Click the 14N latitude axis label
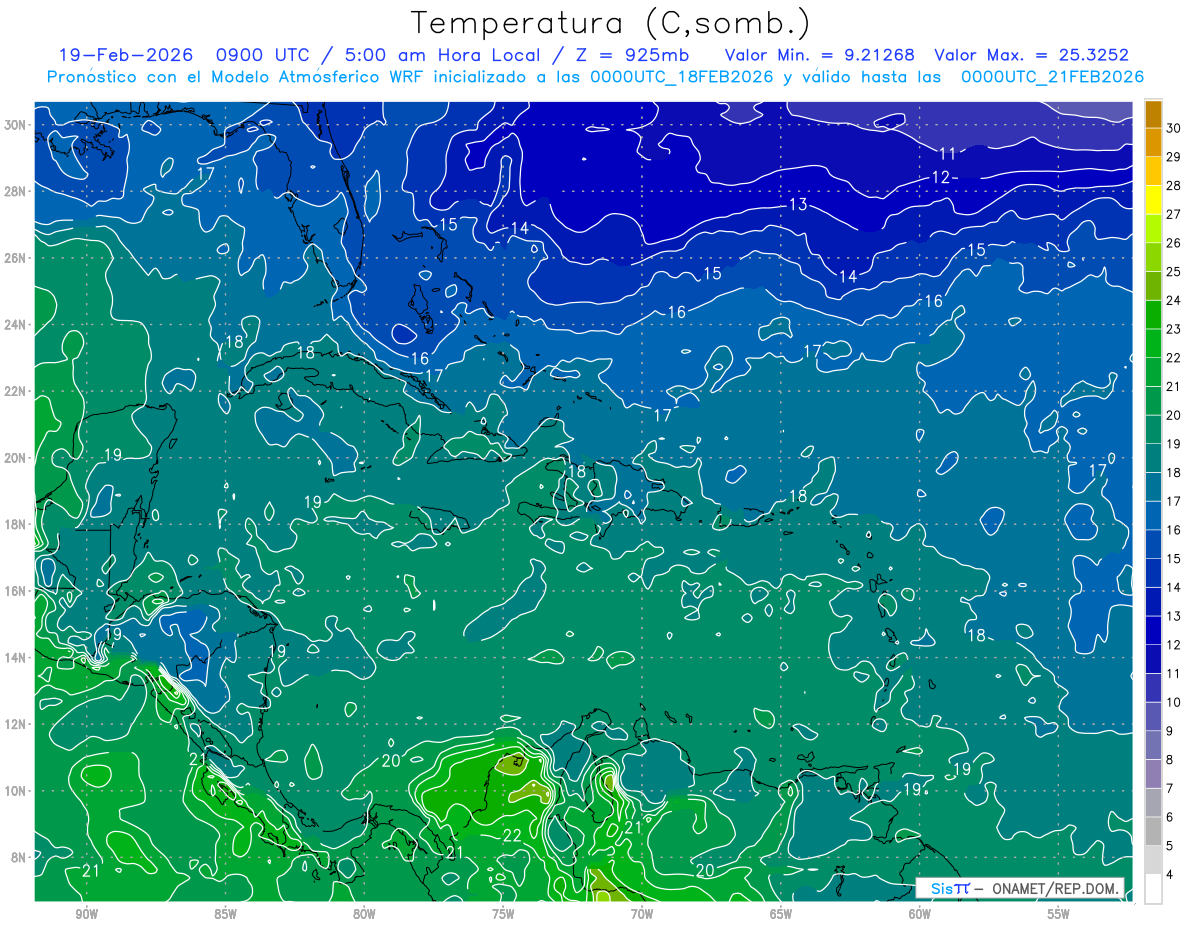Screen dimensions: 1200x927 [16, 657]
